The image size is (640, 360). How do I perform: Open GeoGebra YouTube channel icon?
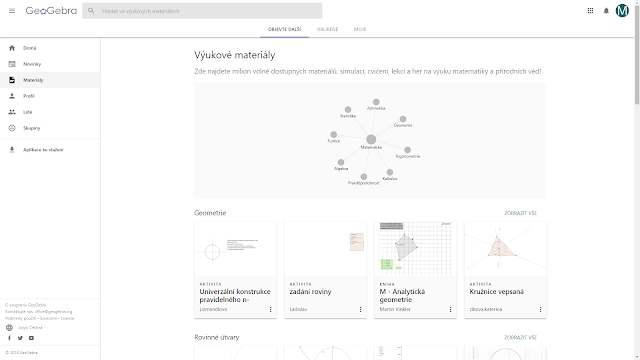(31, 338)
